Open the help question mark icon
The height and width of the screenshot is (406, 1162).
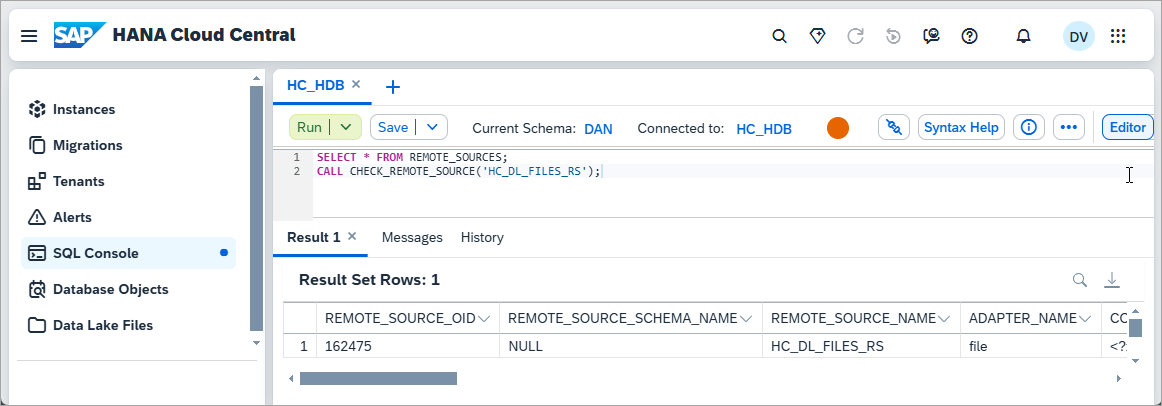click(x=969, y=36)
